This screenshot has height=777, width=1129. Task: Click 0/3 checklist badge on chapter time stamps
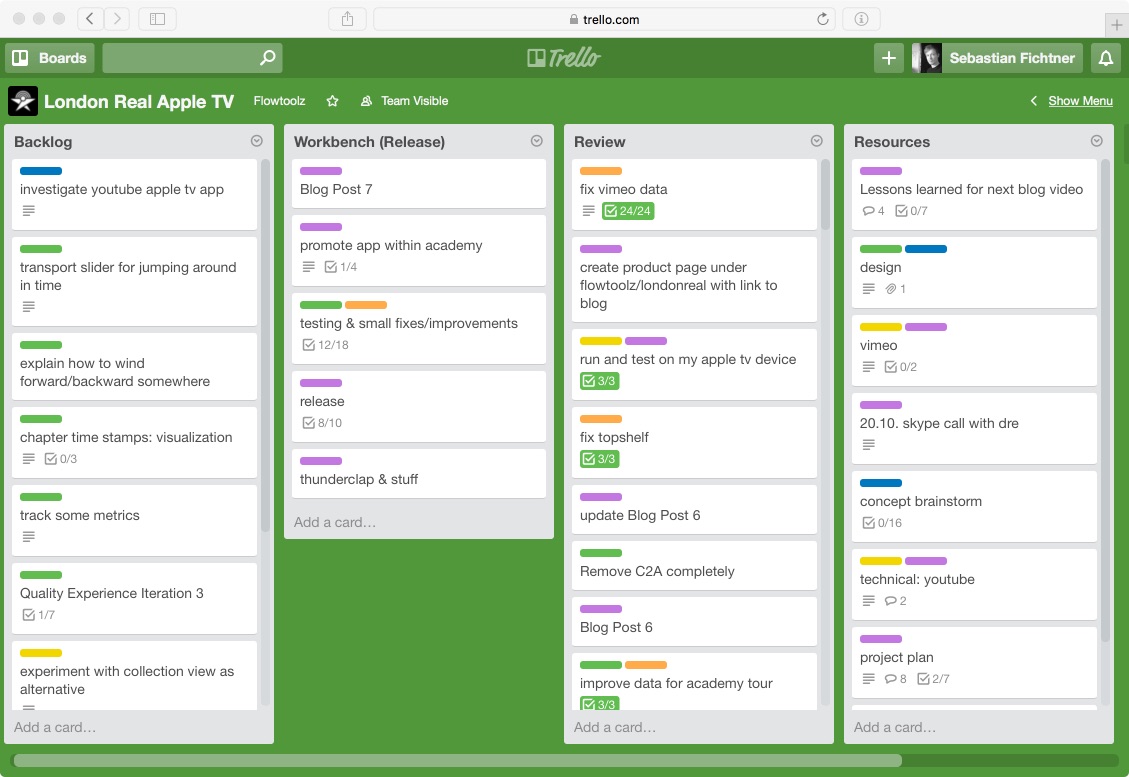(60, 459)
